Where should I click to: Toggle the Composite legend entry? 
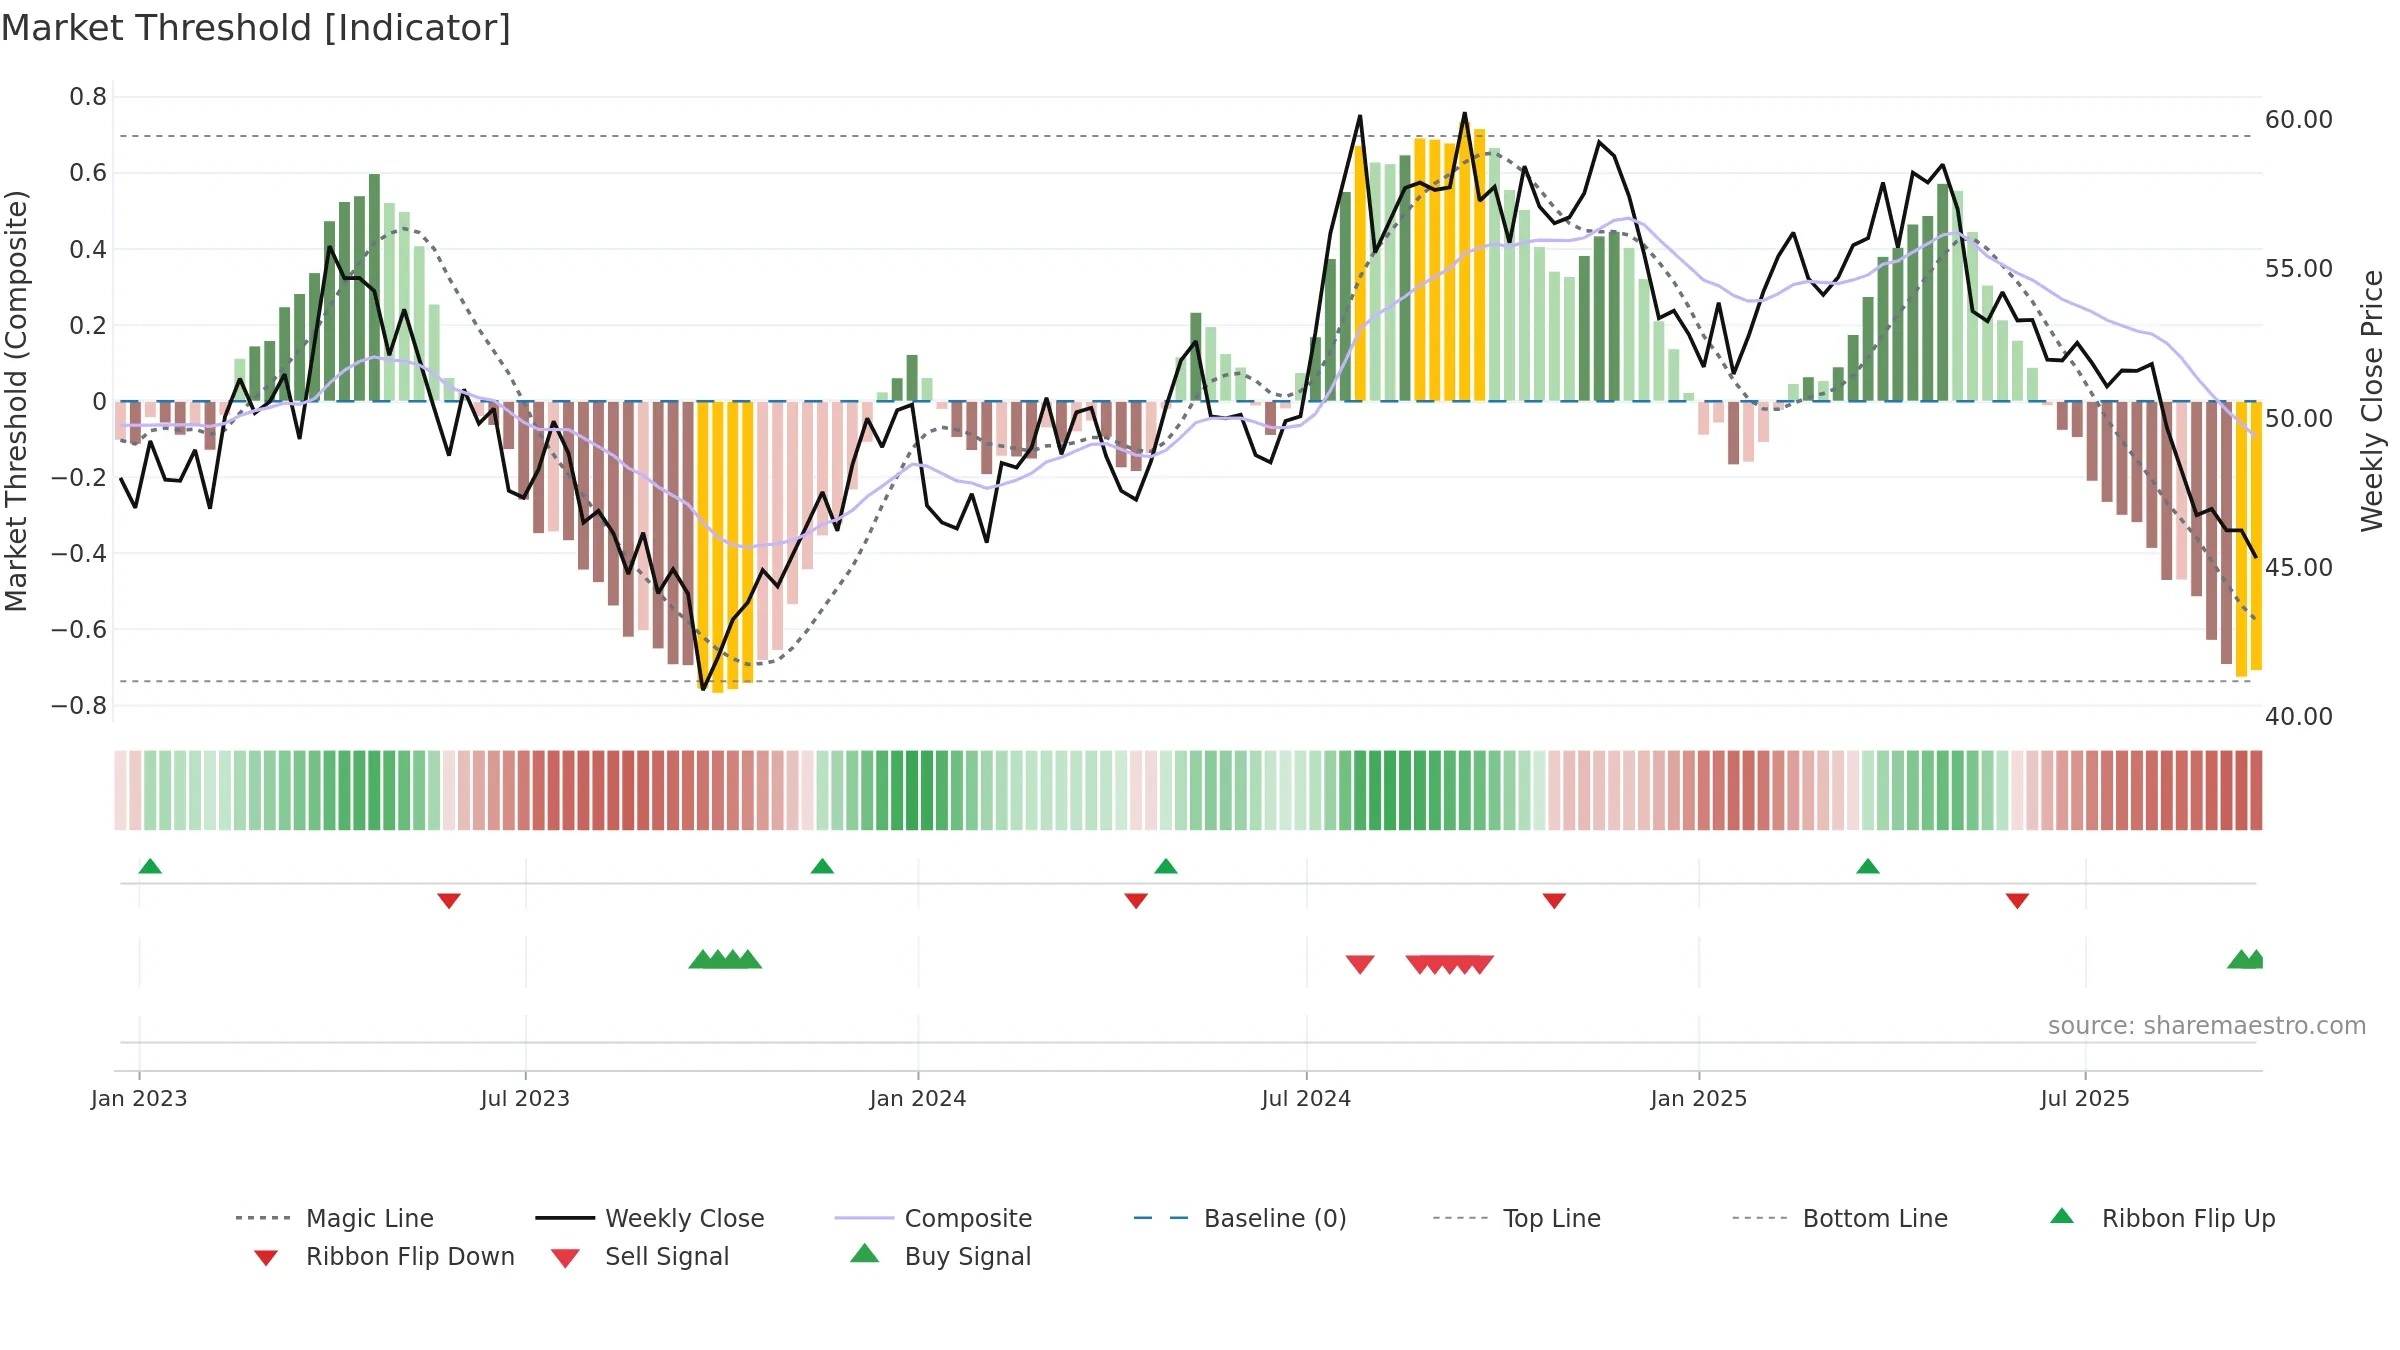click(x=933, y=1218)
